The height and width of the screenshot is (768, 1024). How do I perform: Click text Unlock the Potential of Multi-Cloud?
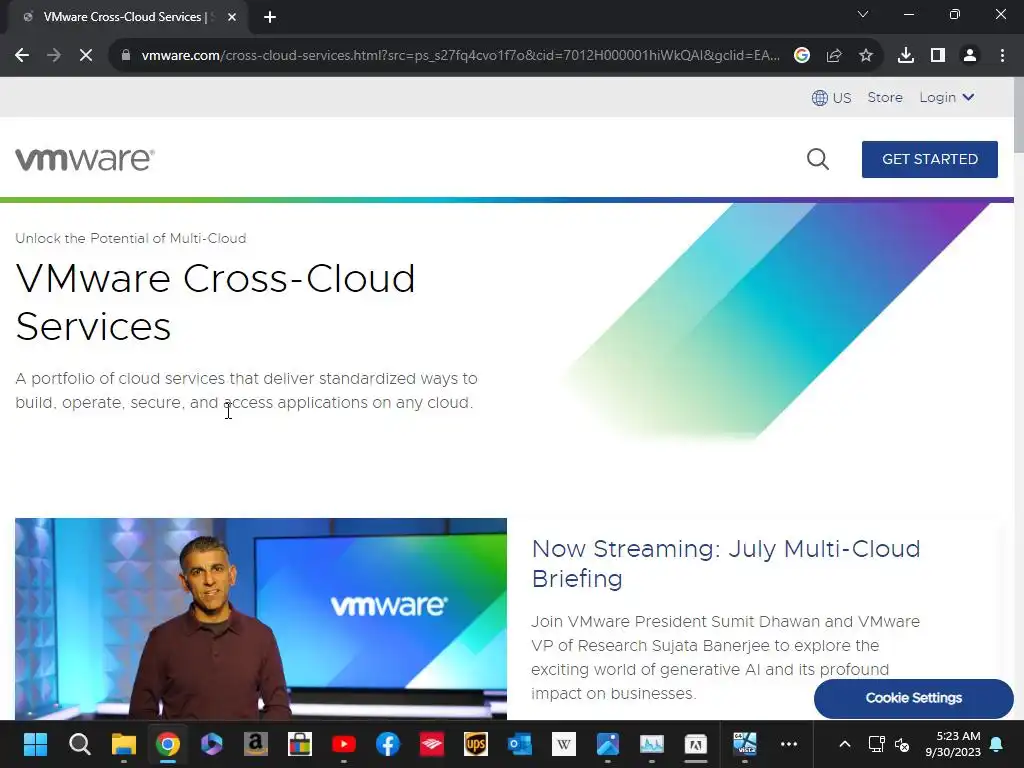pos(131,238)
